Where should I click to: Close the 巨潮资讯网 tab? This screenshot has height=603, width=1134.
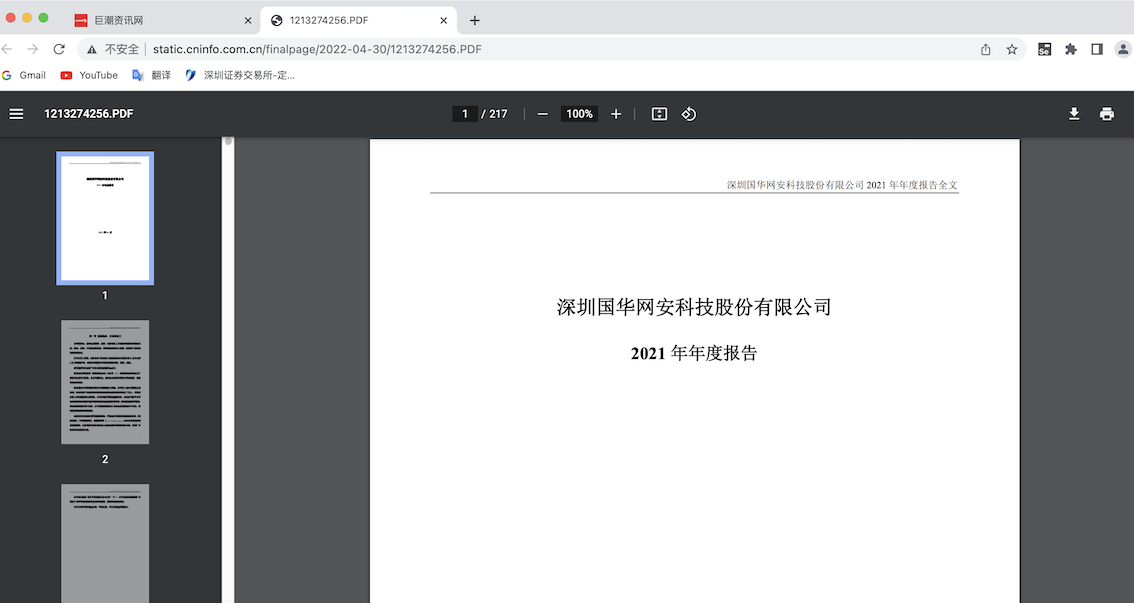(247, 20)
